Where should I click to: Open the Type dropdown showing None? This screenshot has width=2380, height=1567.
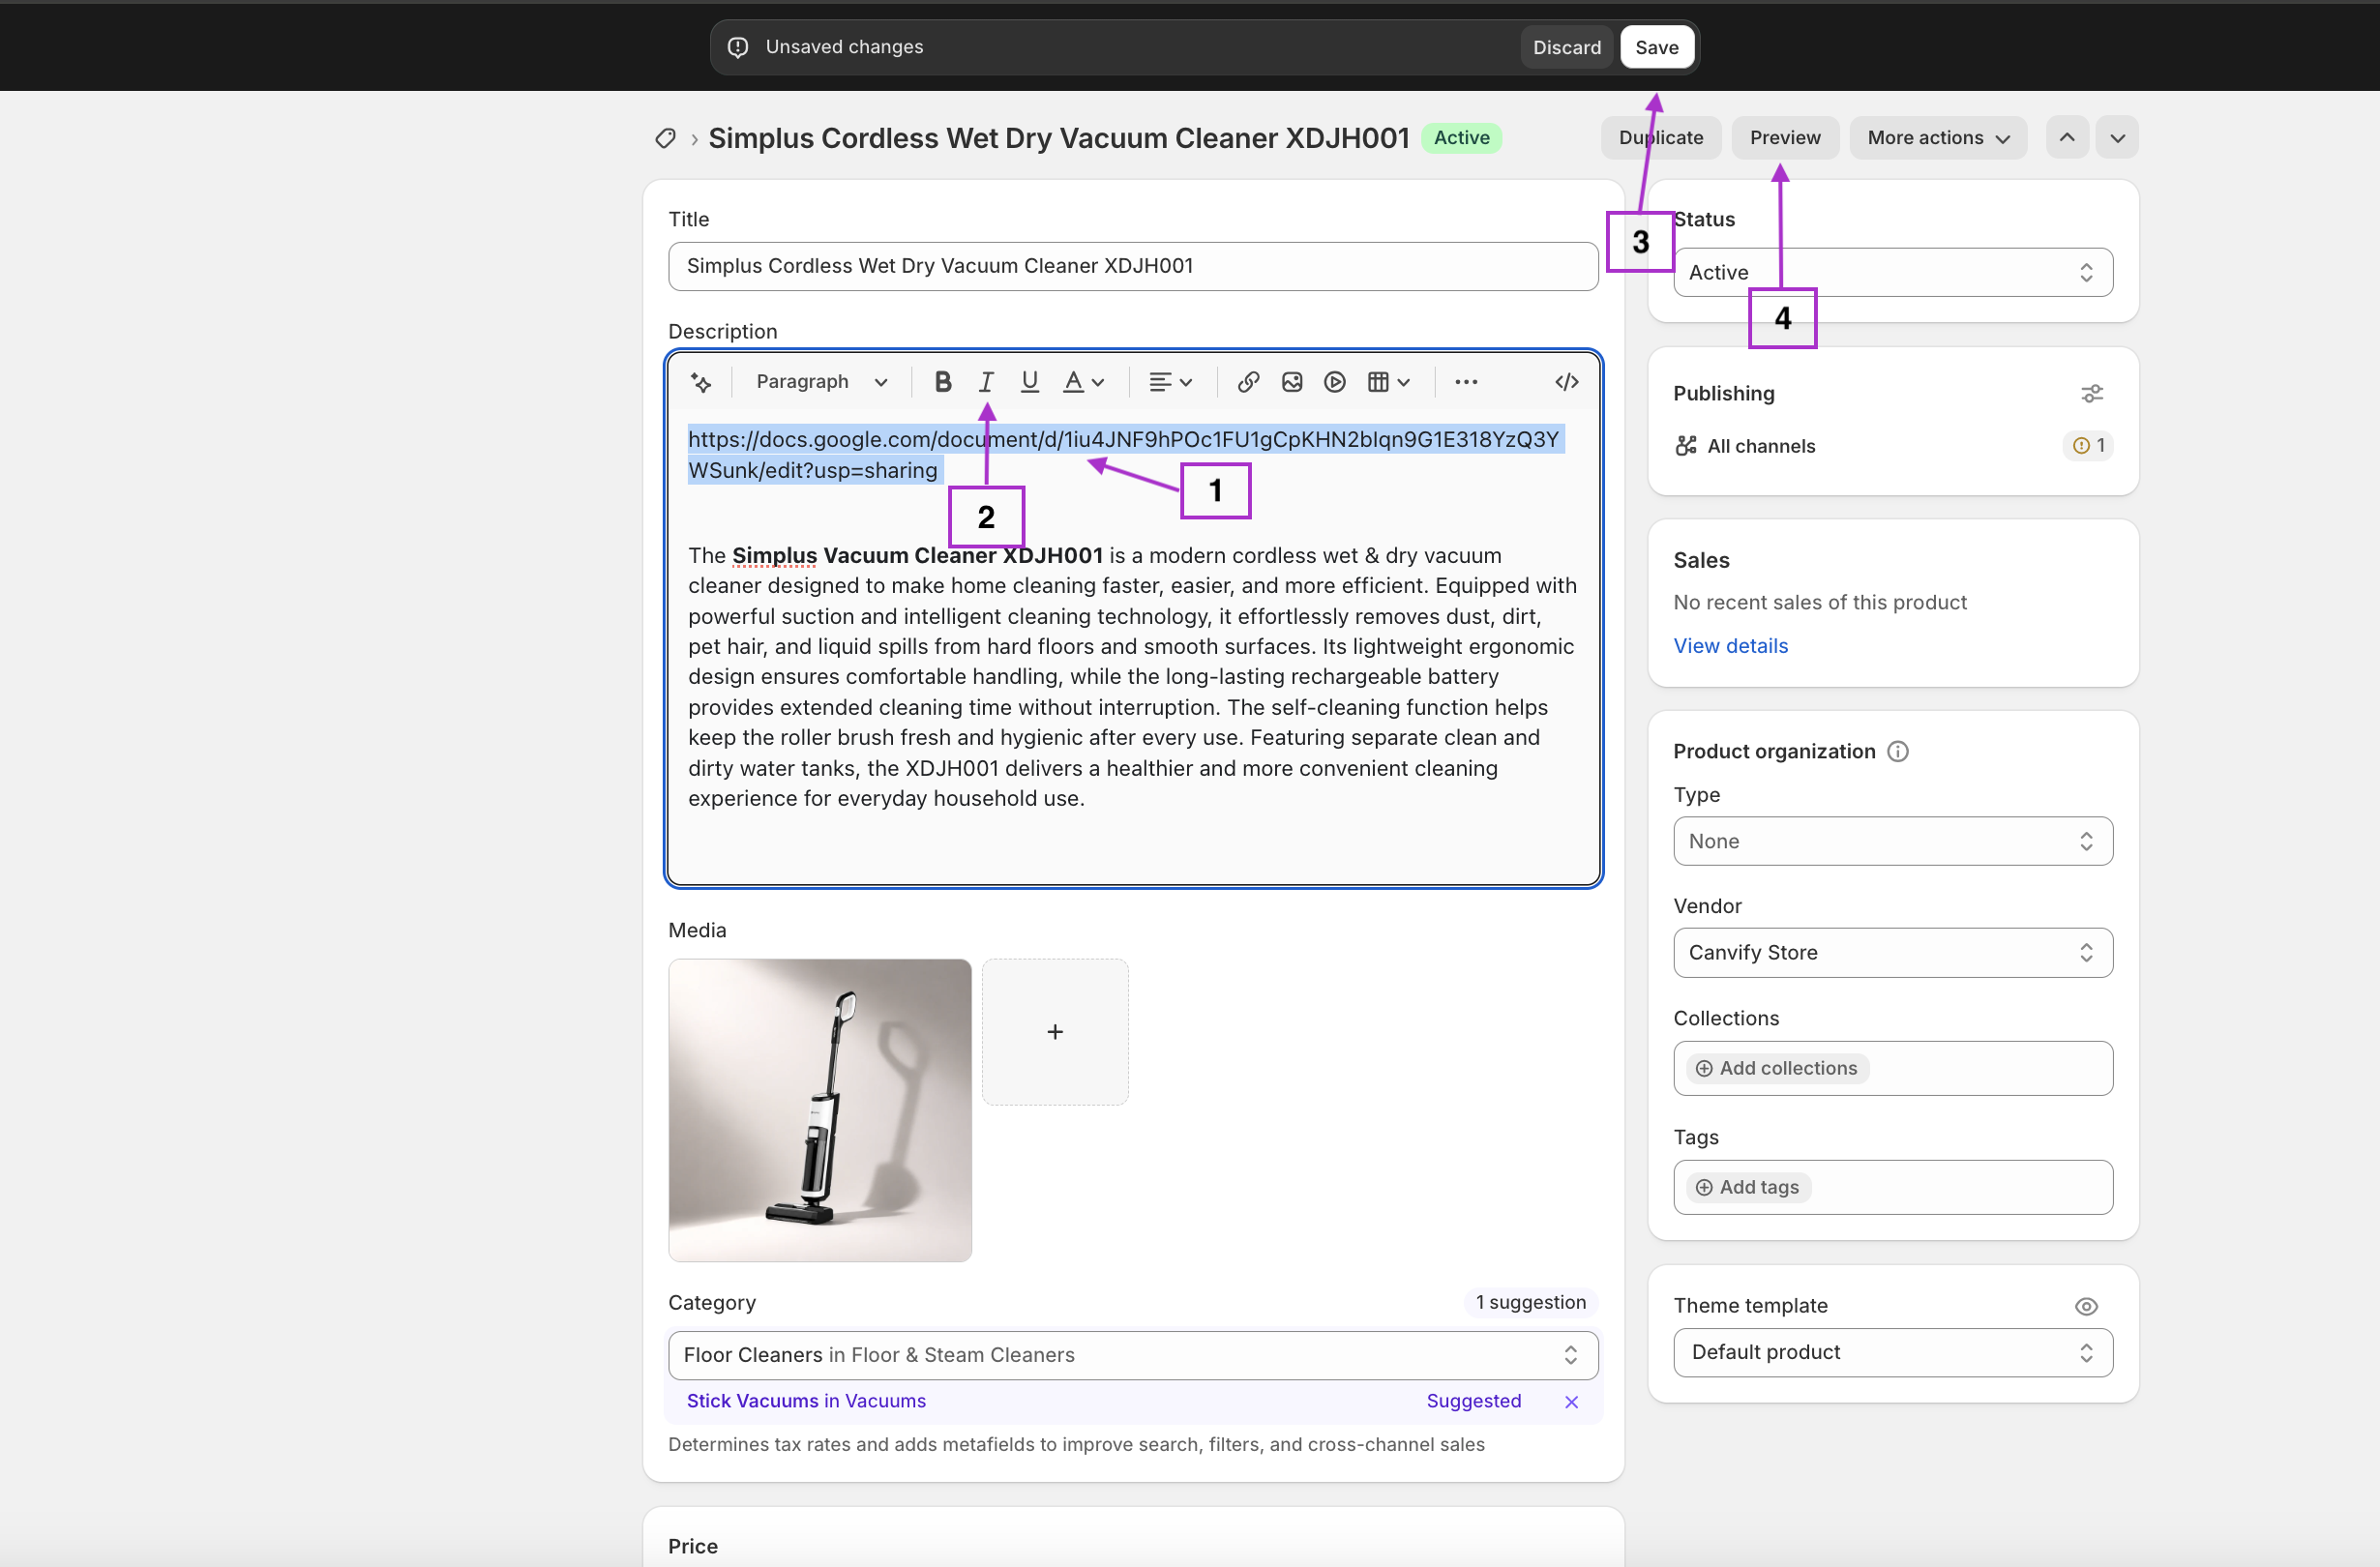coord(1893,841)
